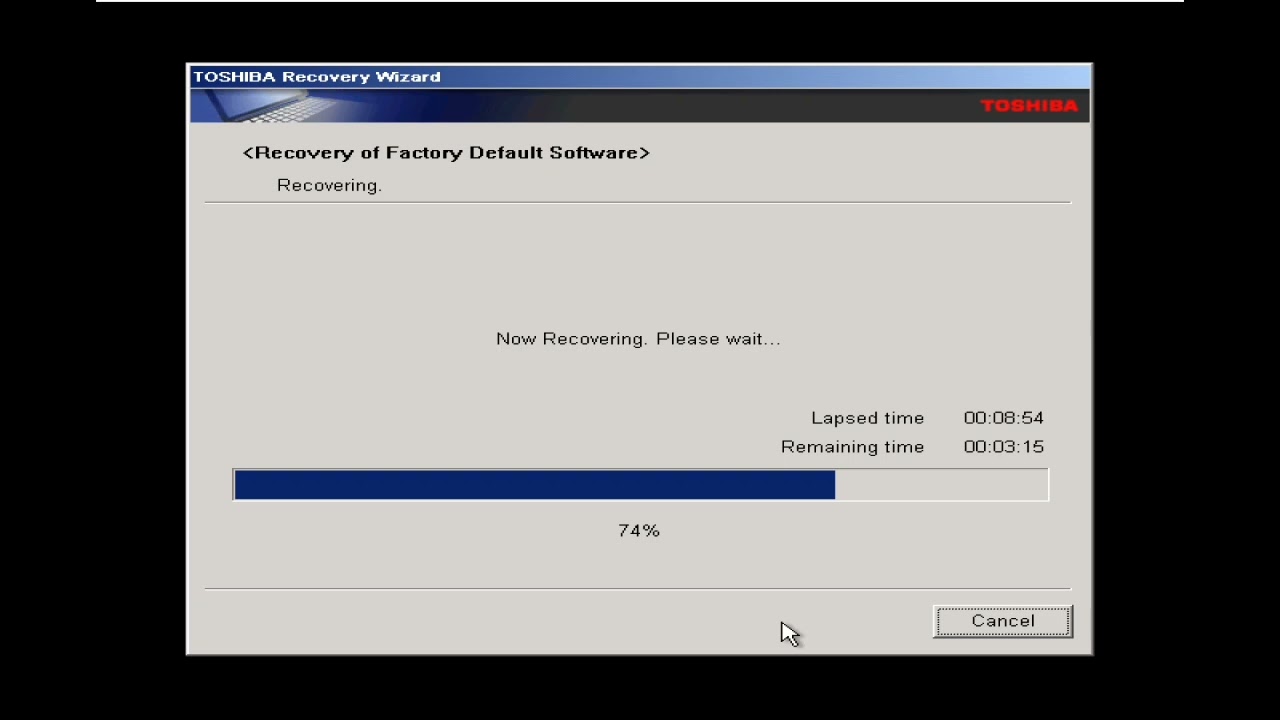Click the remaining time value 00:03:15
This screenshot has height=720, width=1280.
(1003, 447)
